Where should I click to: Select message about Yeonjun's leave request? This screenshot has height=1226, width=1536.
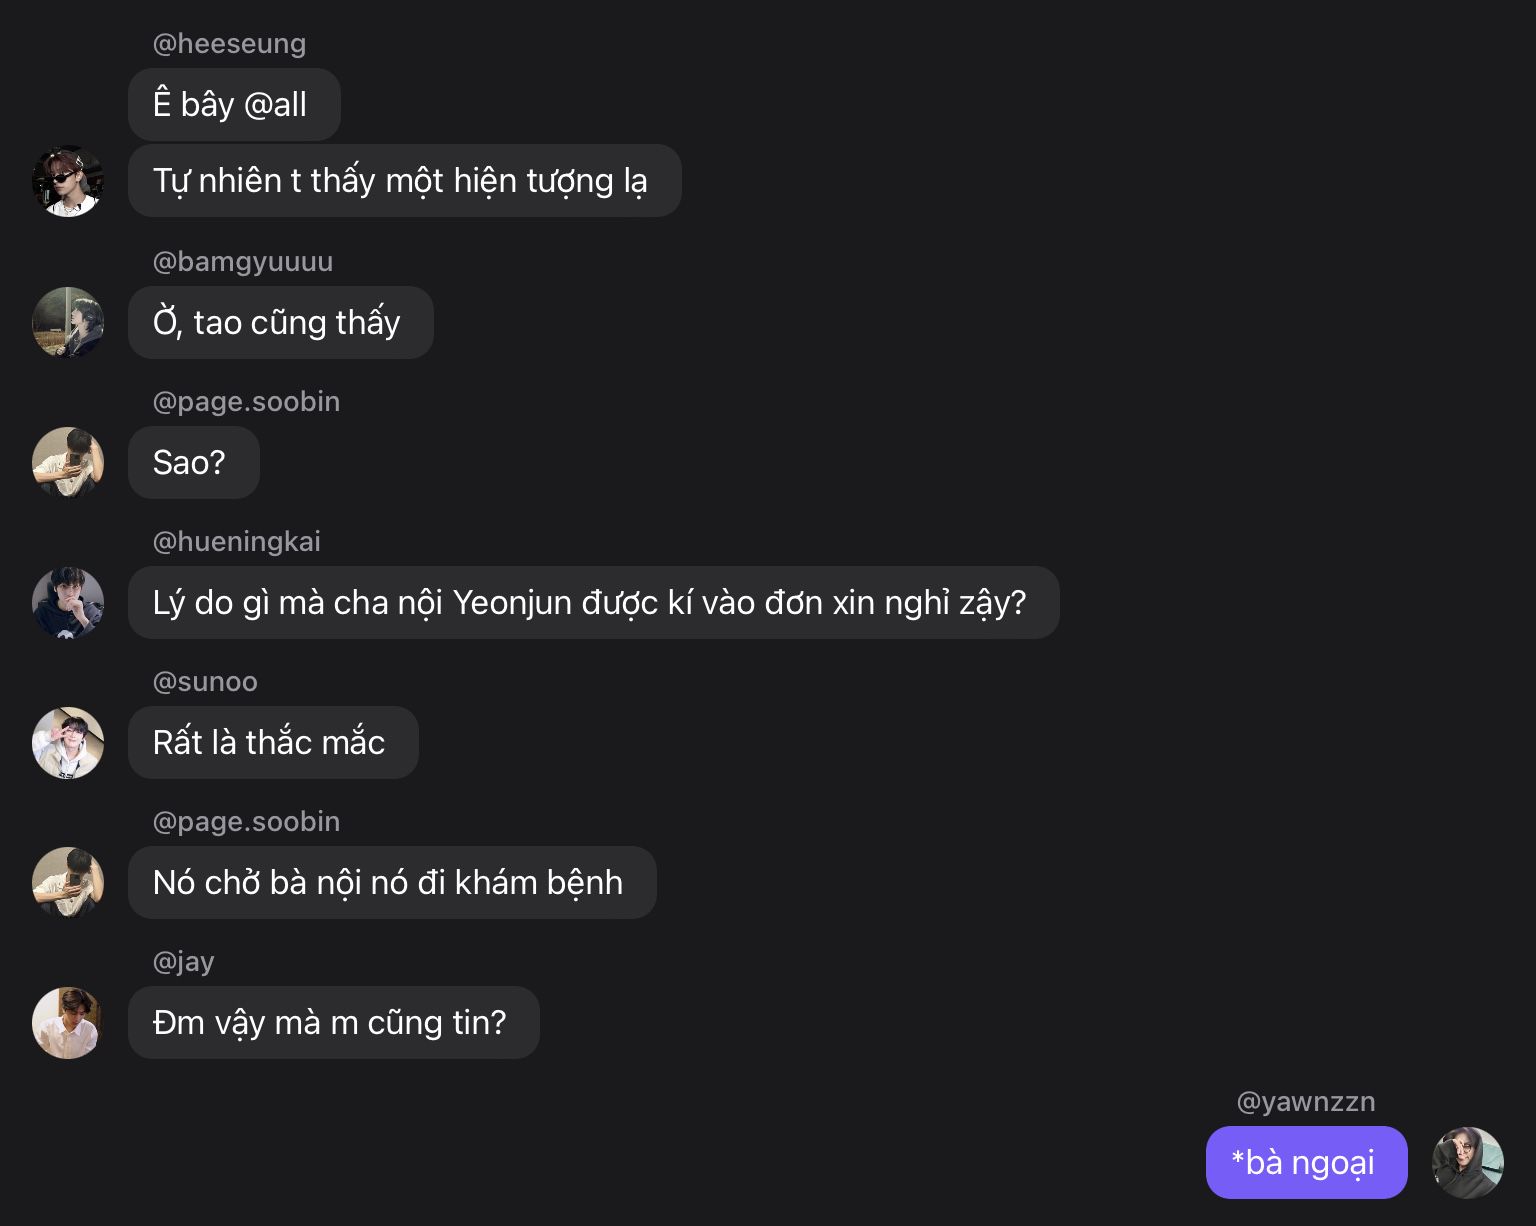[x=593, y=602]
